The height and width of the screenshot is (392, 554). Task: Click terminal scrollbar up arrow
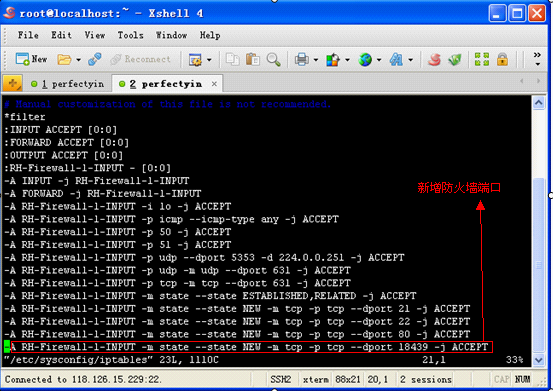point(538,103)
